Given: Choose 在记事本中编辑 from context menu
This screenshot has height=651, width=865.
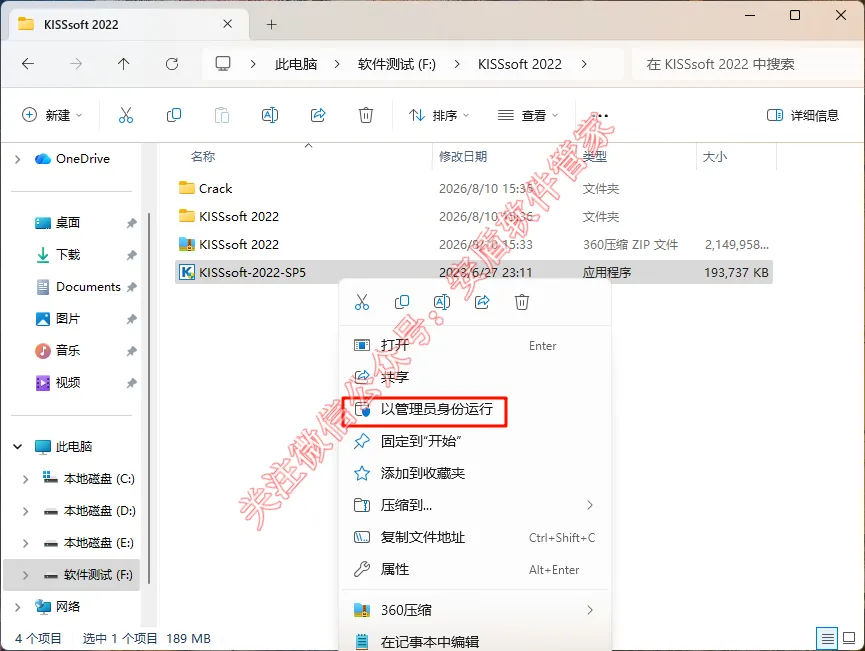Looking at the screenshot, I should [x=476, y=642].
